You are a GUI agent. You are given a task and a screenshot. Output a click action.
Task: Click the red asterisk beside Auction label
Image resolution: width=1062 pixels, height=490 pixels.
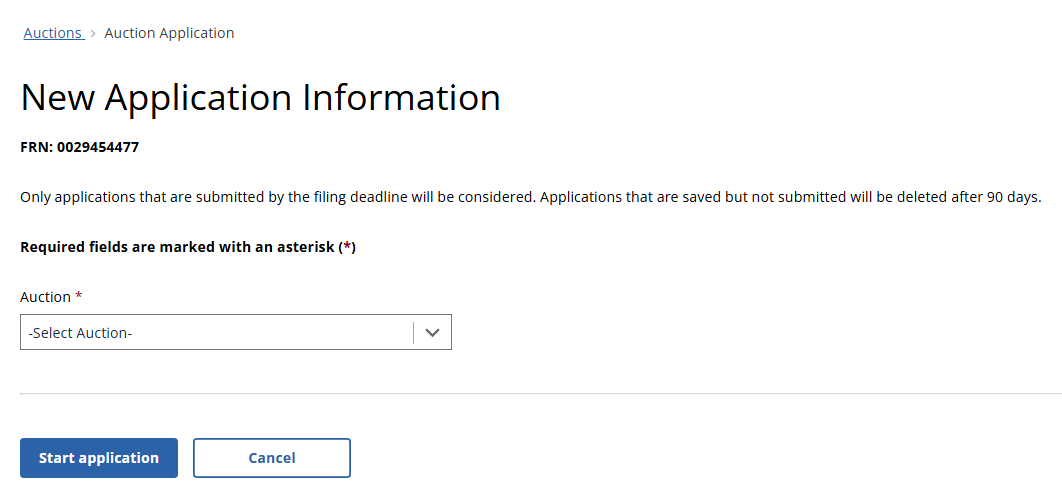[79, 296]
